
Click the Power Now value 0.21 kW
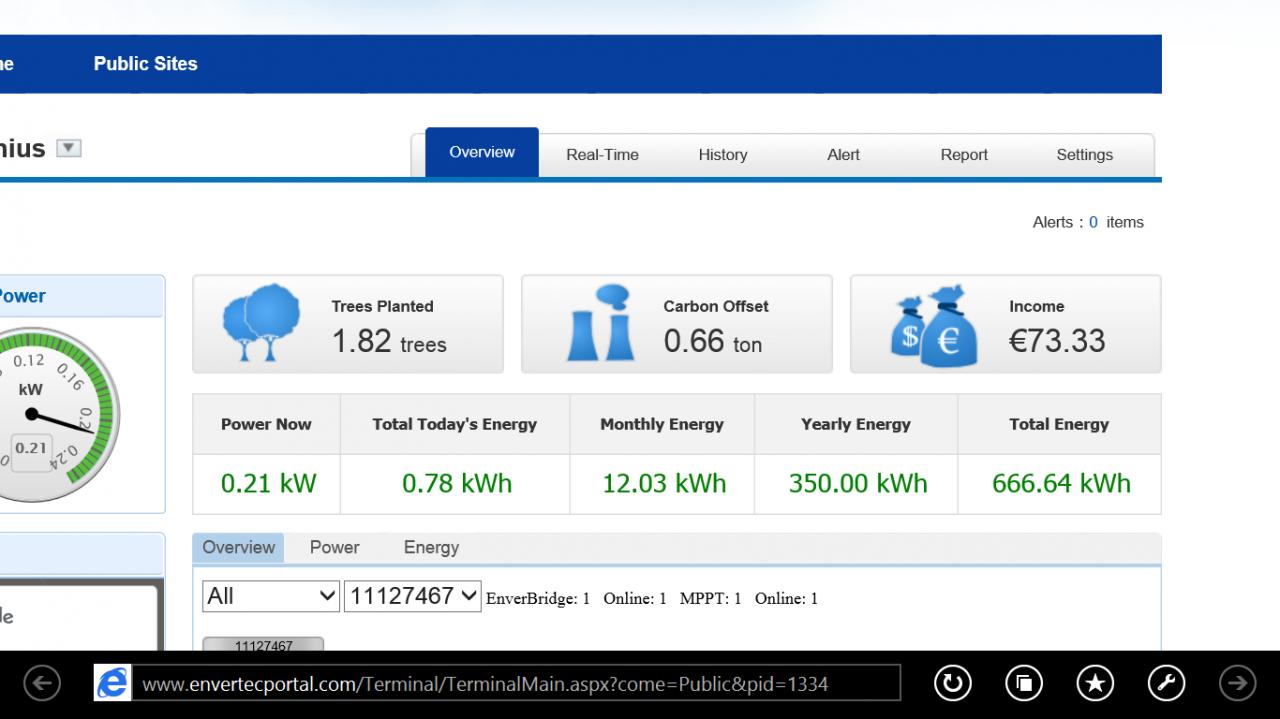coord(268,484)
